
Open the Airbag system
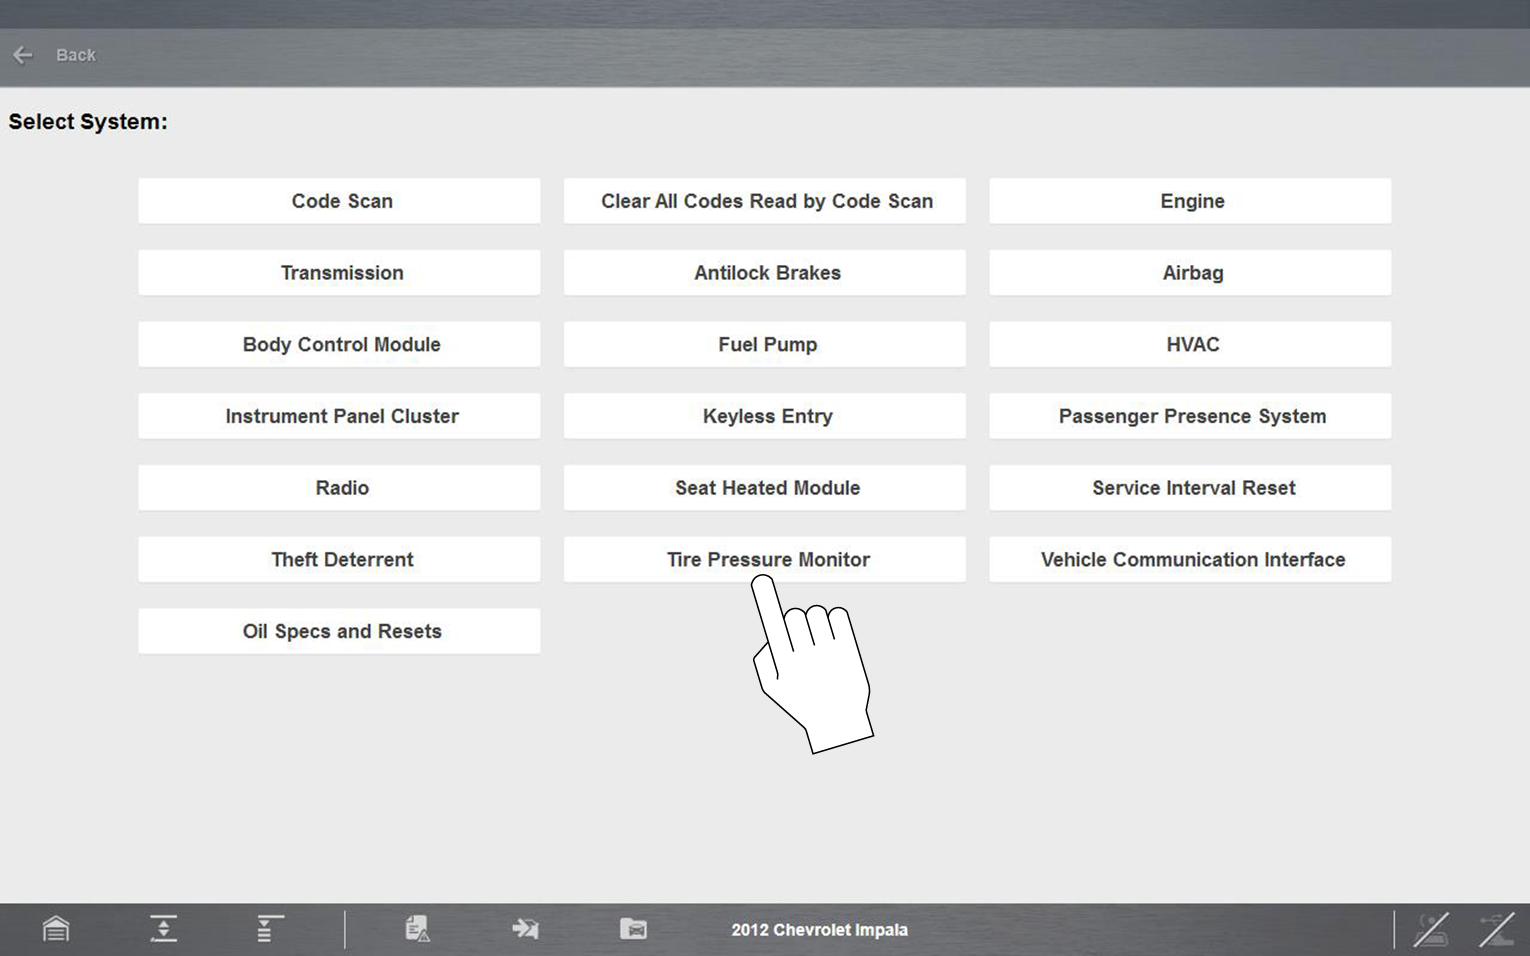tap(1190, 273)
